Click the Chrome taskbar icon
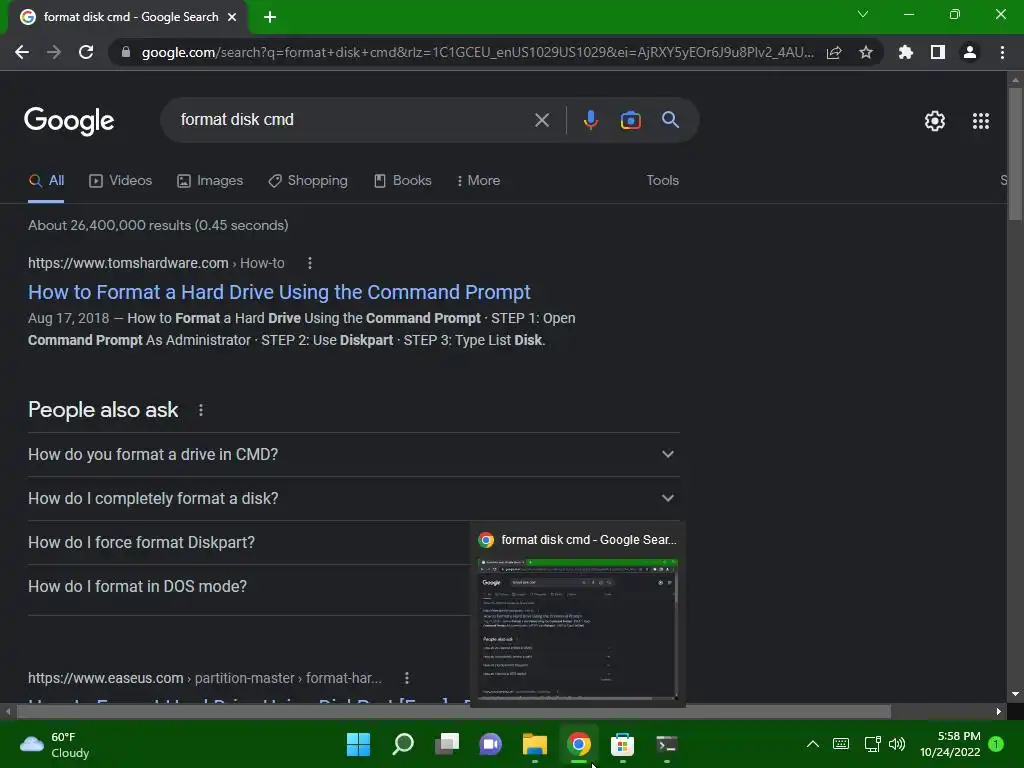Screen dimensions: 1024x768 click(579, 744)
